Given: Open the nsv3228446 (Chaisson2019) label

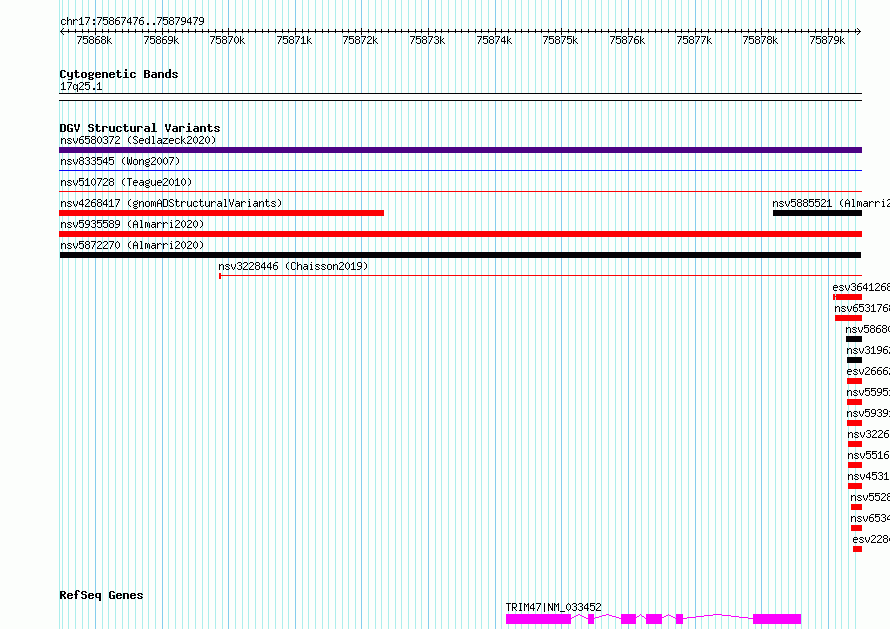Looking at the screenshot, I should (293, 266).
